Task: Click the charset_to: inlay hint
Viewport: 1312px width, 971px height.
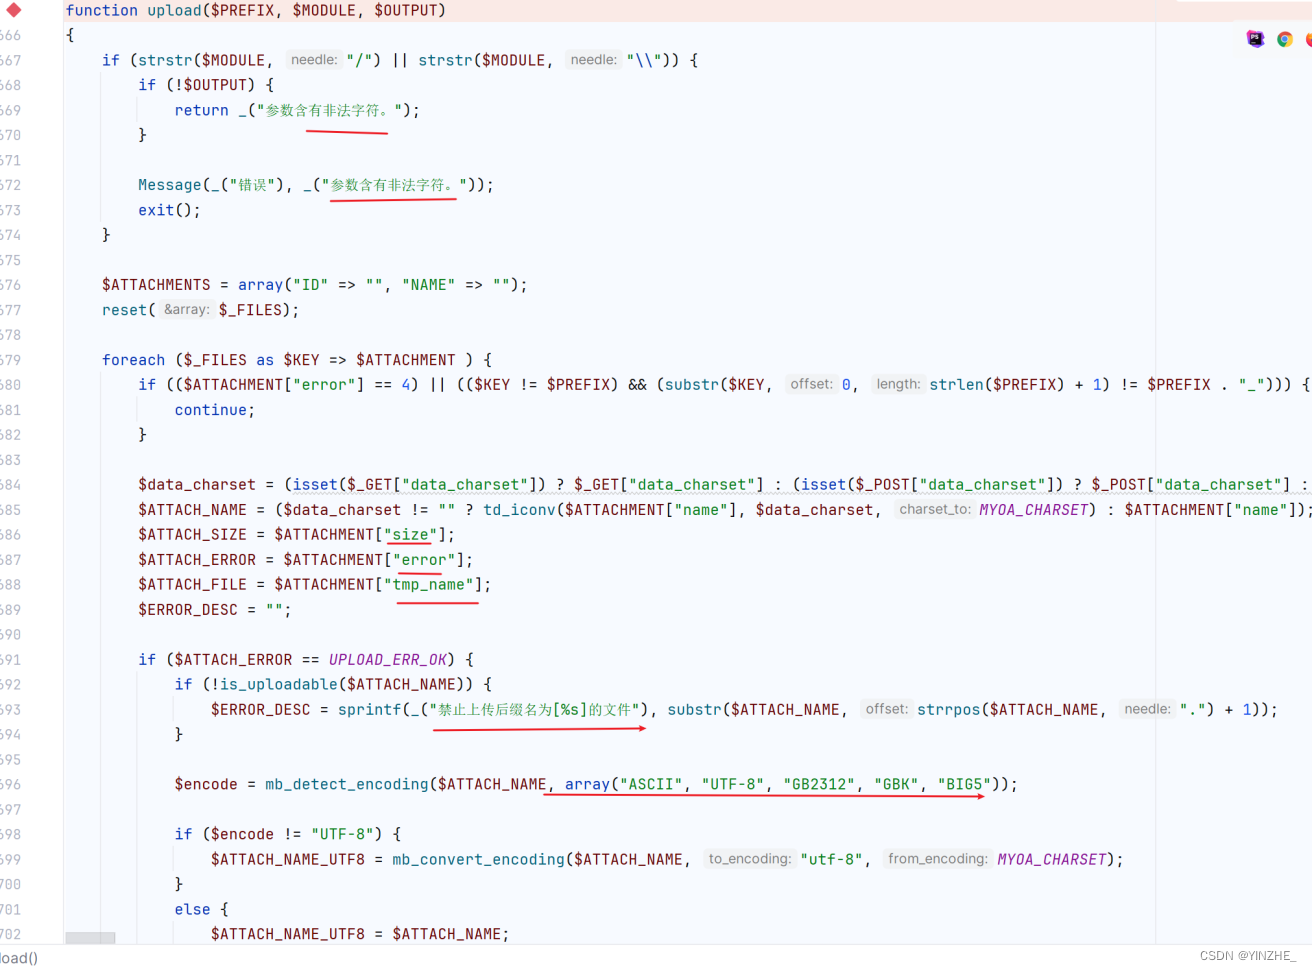Action: [x=935, y=509]
